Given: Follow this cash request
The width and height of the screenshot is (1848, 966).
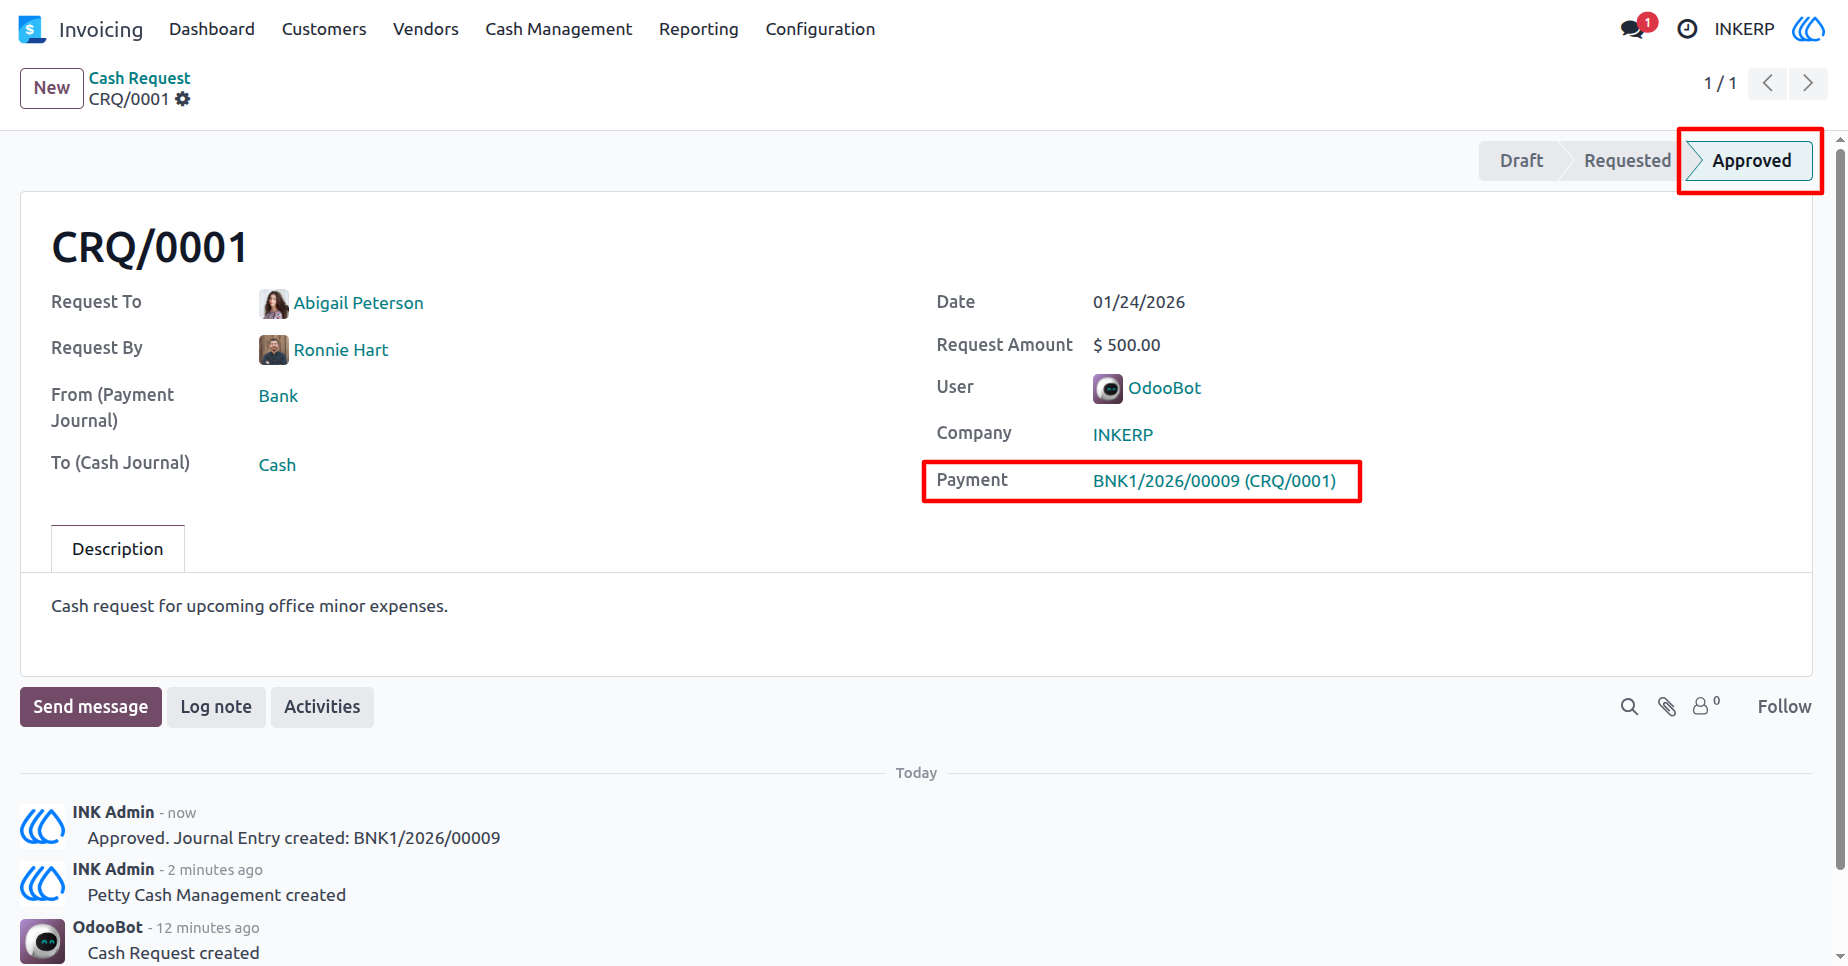Looking at the screenshot, I should (1784, 707).
